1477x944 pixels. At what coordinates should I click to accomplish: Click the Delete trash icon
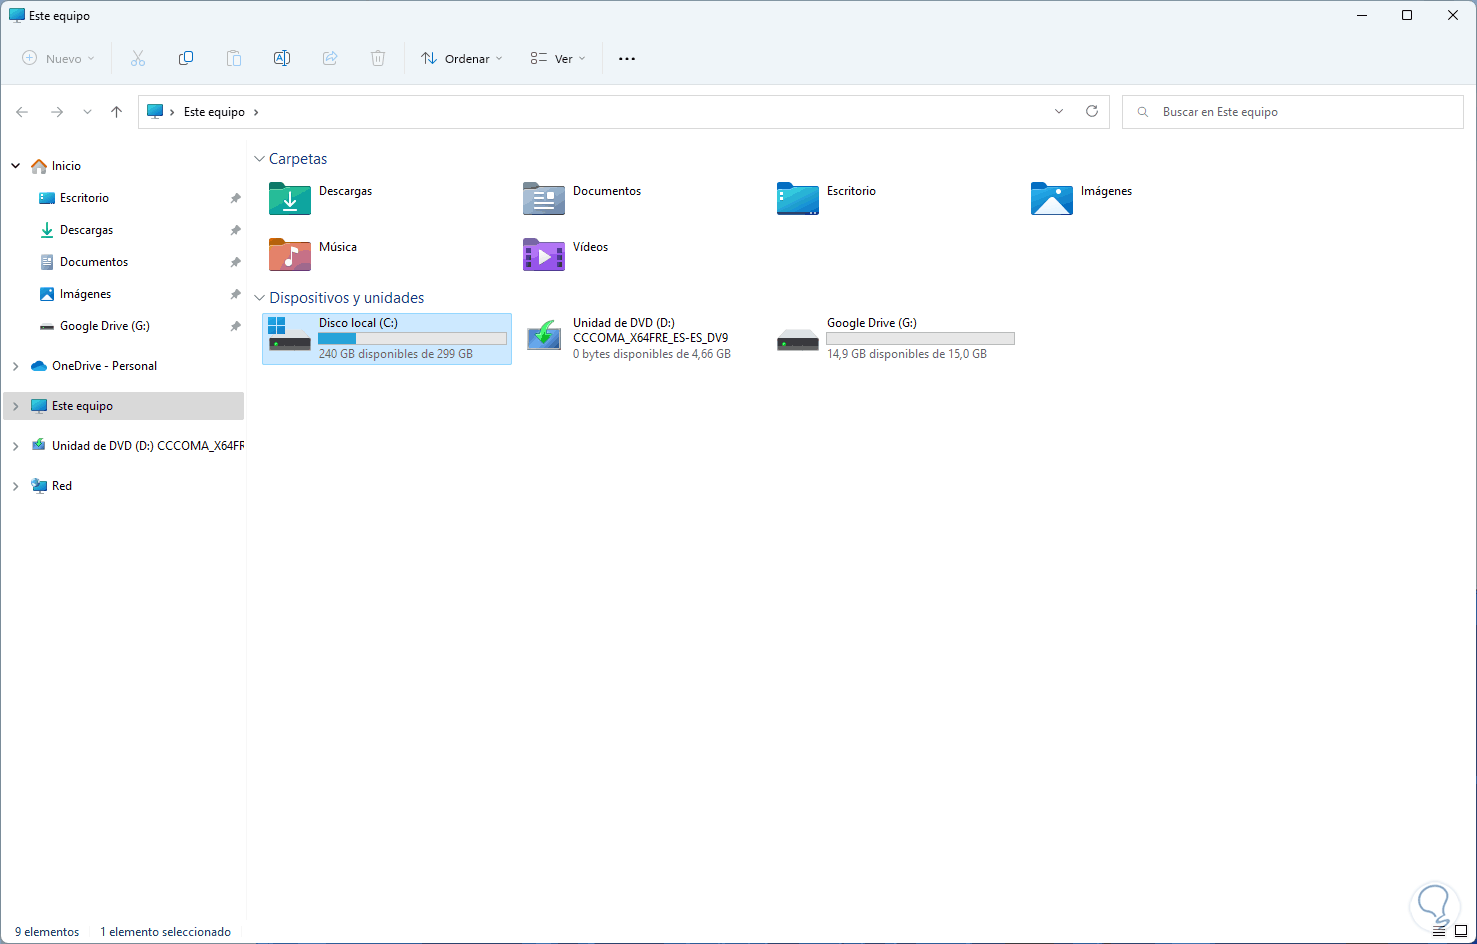(x=378, y=58)
